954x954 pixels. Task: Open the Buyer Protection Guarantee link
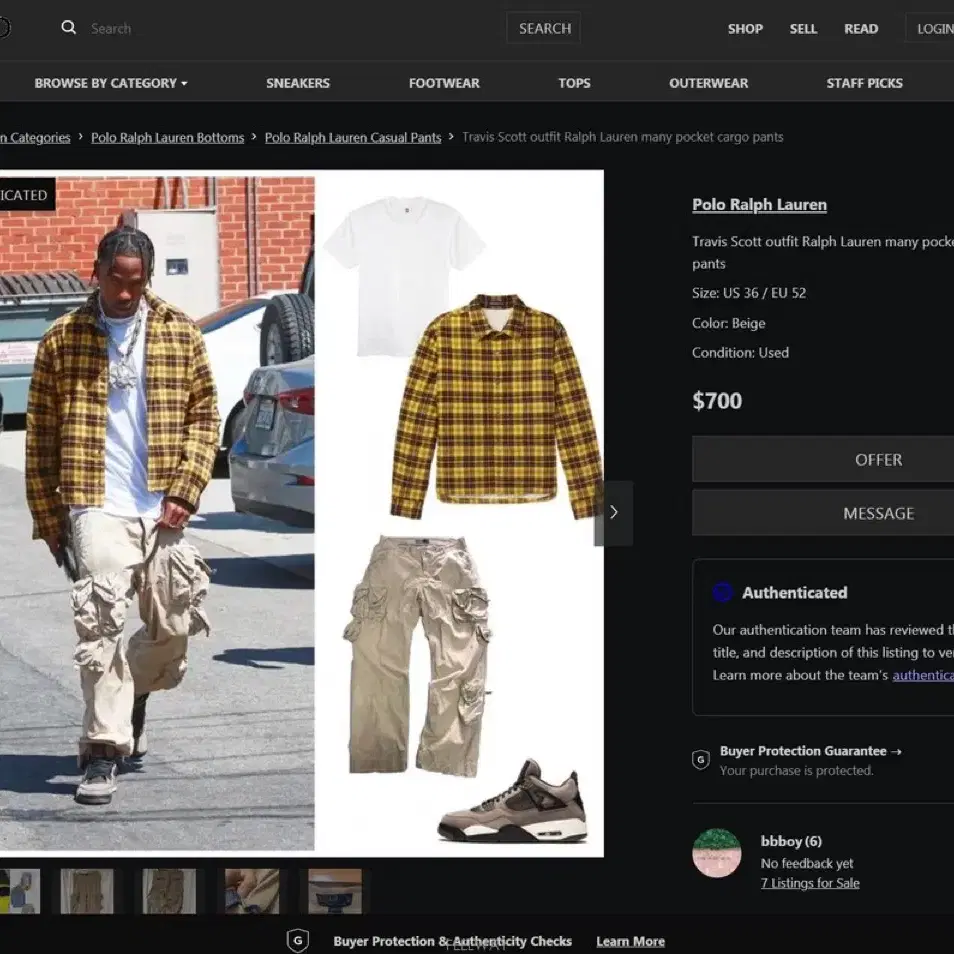[810, 751]
